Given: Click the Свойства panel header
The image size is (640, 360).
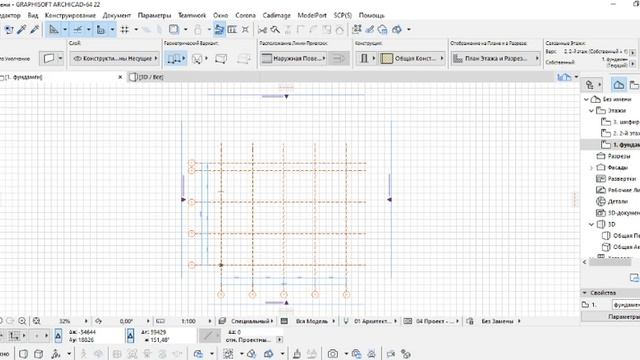Looking at the screenshot, I should click(x=610, y=293).
